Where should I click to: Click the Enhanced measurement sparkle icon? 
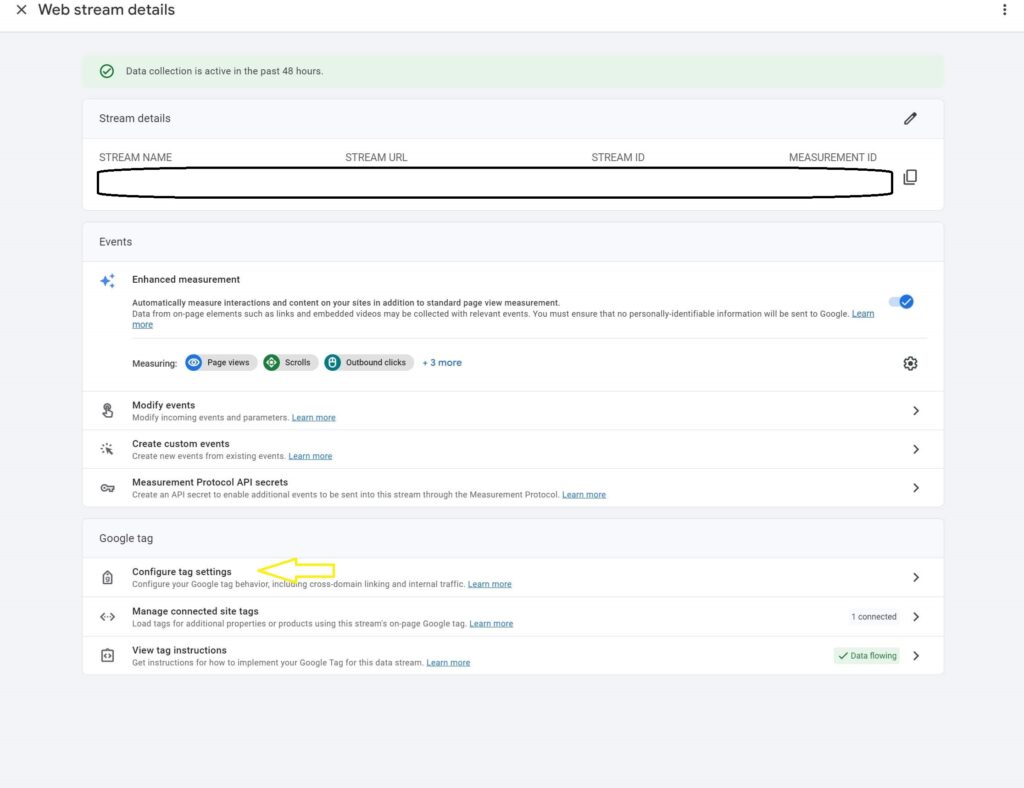[x=108, y=281]
